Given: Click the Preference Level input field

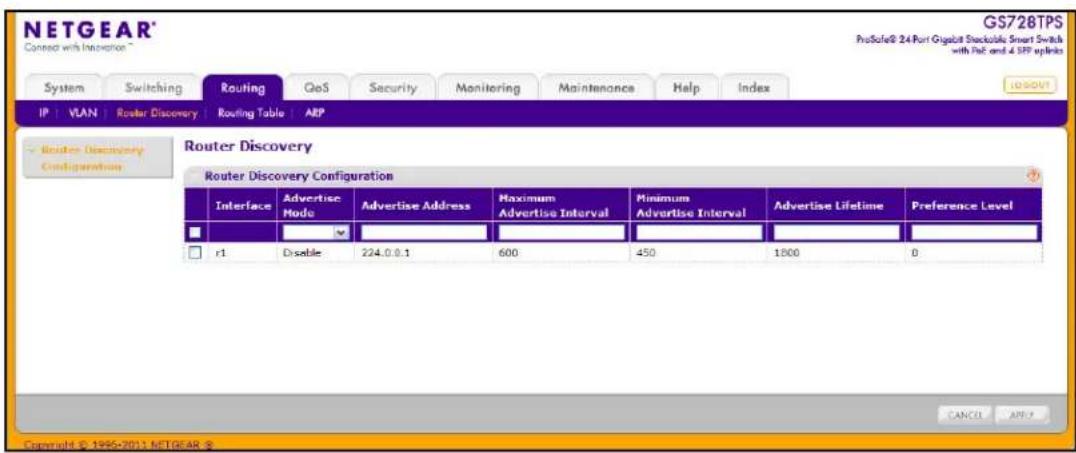Looking at the screenshot, I should [x=974, y=233].
